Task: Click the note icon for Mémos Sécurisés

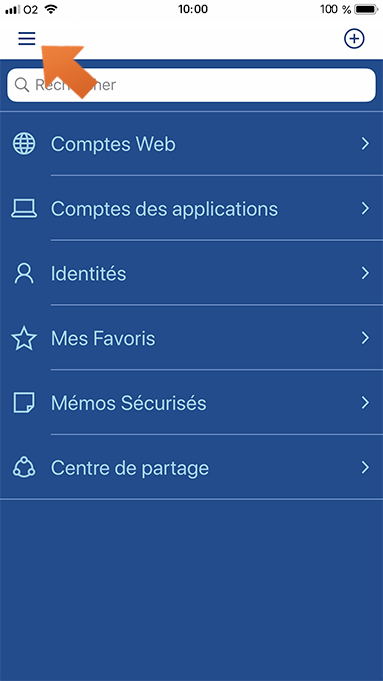Action: (24, 403)
